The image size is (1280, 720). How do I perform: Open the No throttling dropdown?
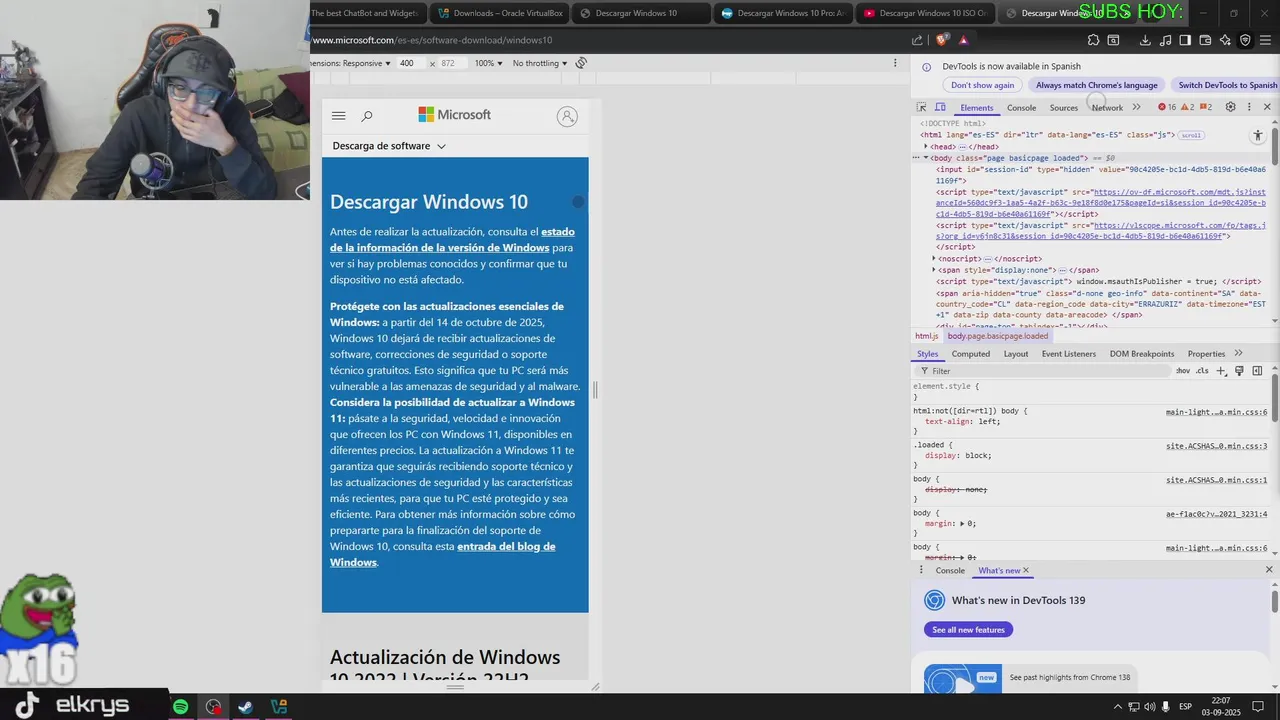pos(540,63)
